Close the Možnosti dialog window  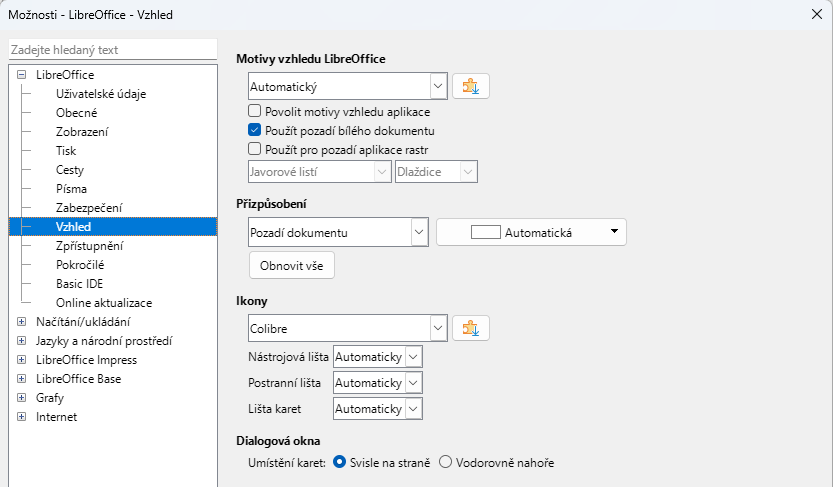pos(817,14)
